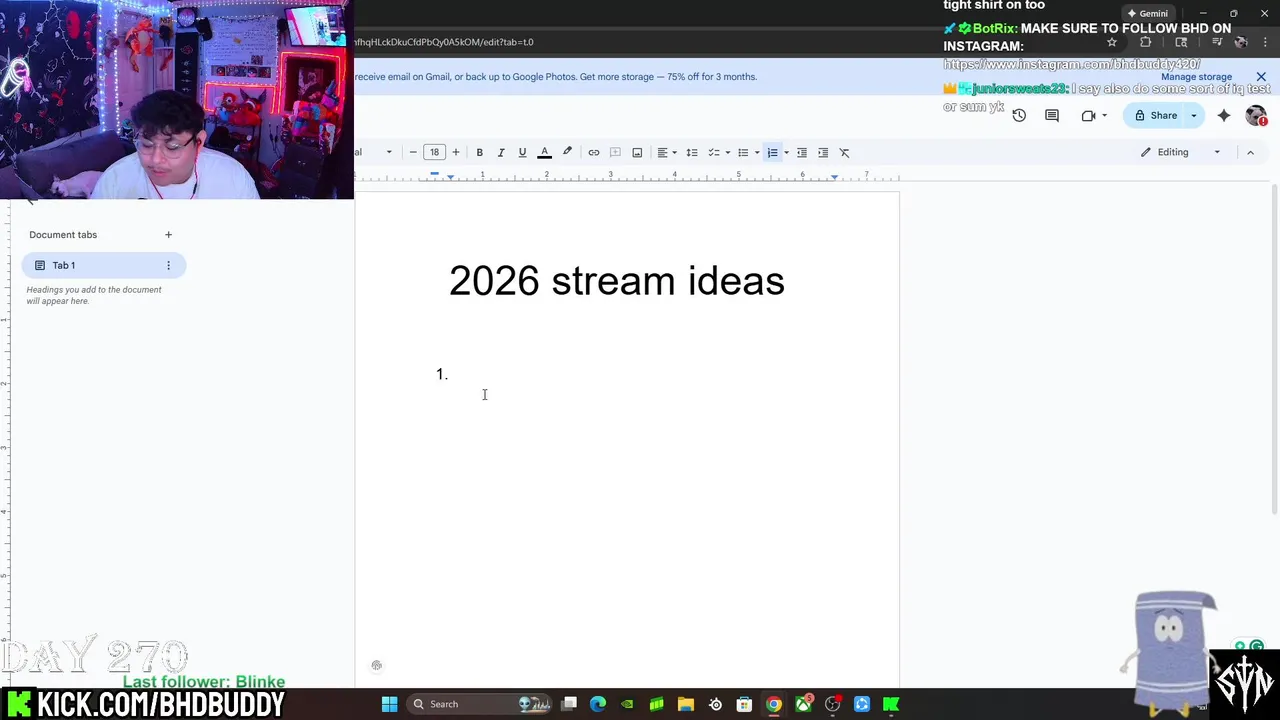Open the highlight color pen tool
Viewport: 1280px width, 720px height.
point(567,152)
